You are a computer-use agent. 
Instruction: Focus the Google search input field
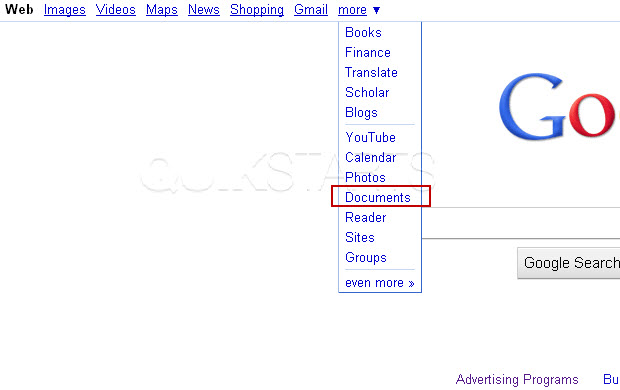(x=521, y=223)
